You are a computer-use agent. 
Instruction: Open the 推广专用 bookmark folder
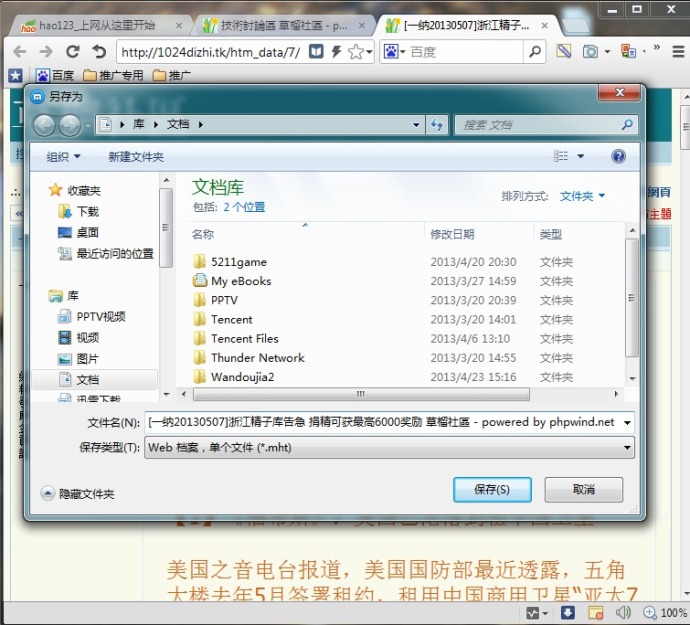[114, 76]
